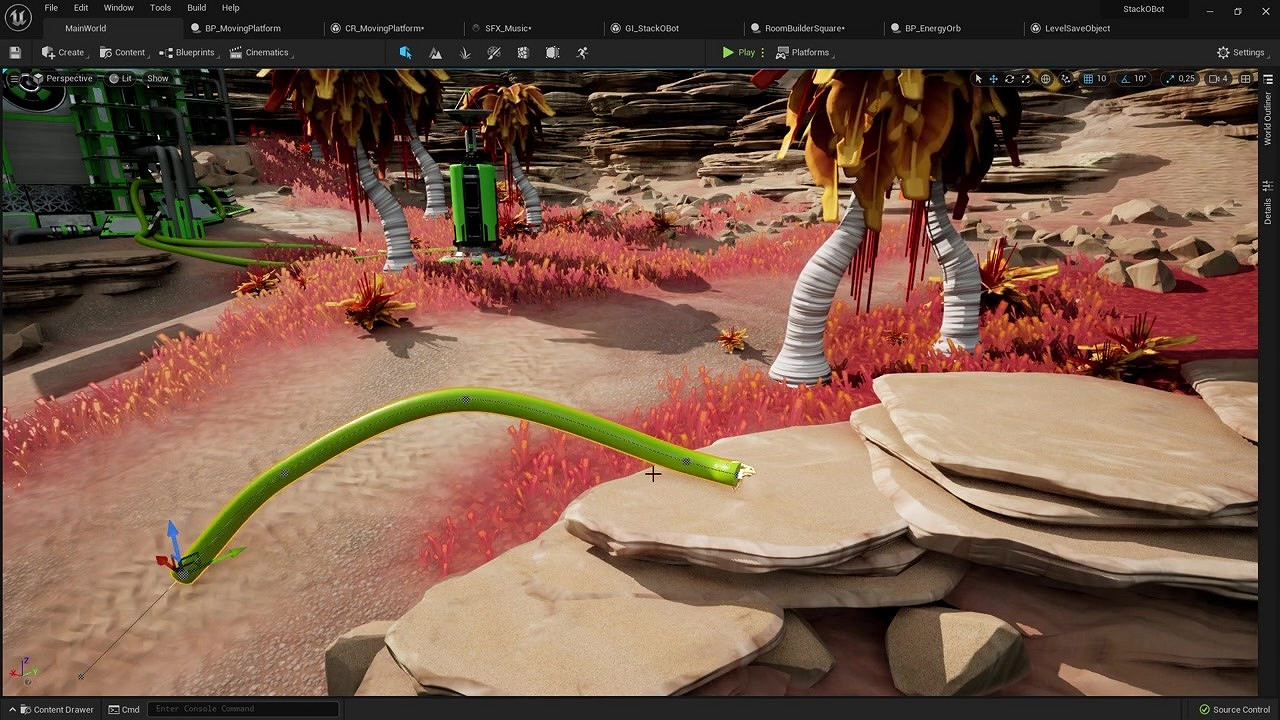Activate Mesh Paint mode icon
This screenshot has height=720, width=1280.
coord(494,52)
